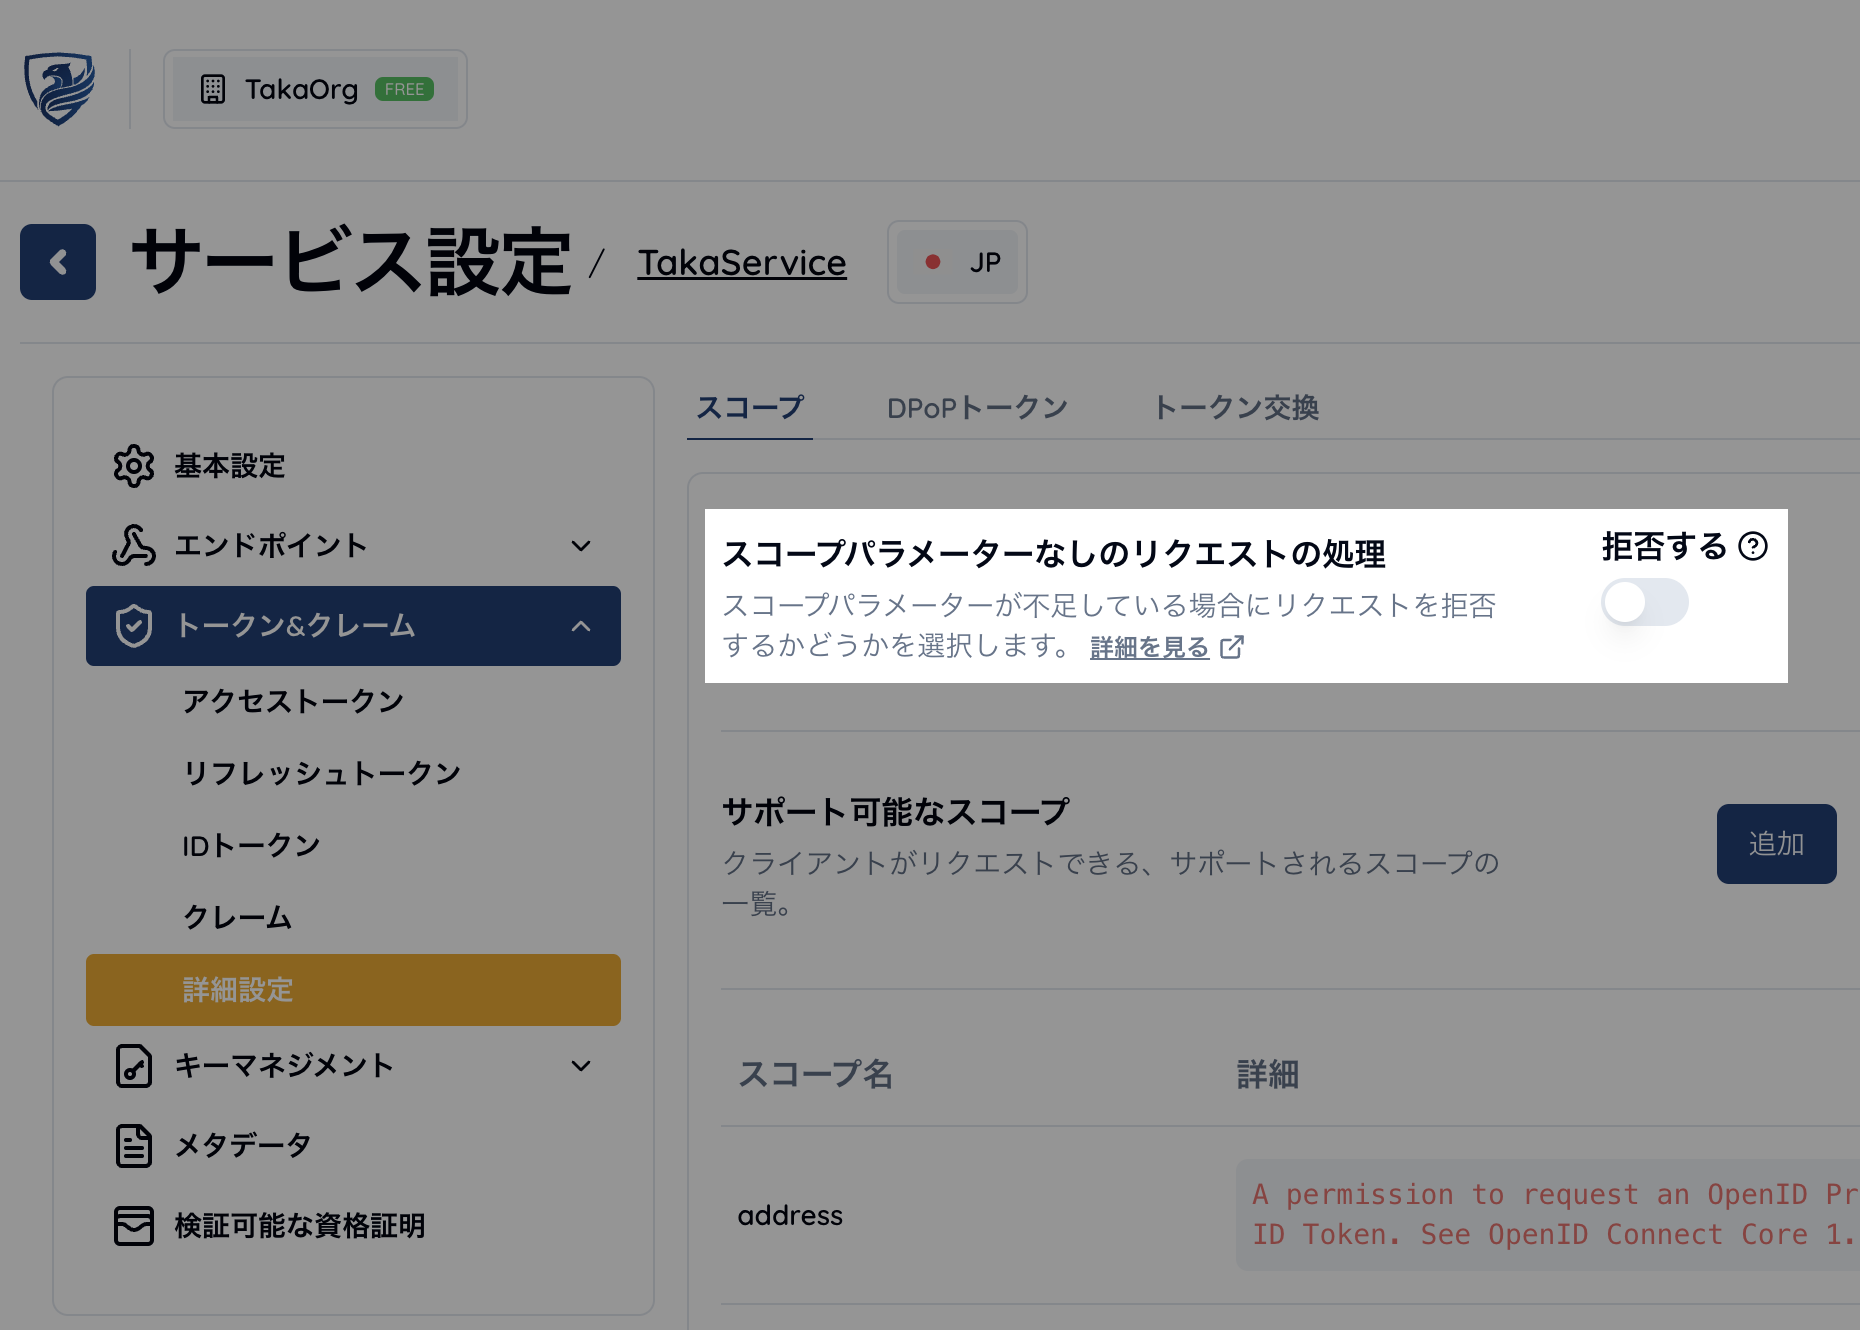1860x1330 pixels.
Task: Expand the エンドポイント section
Action: 581,546
